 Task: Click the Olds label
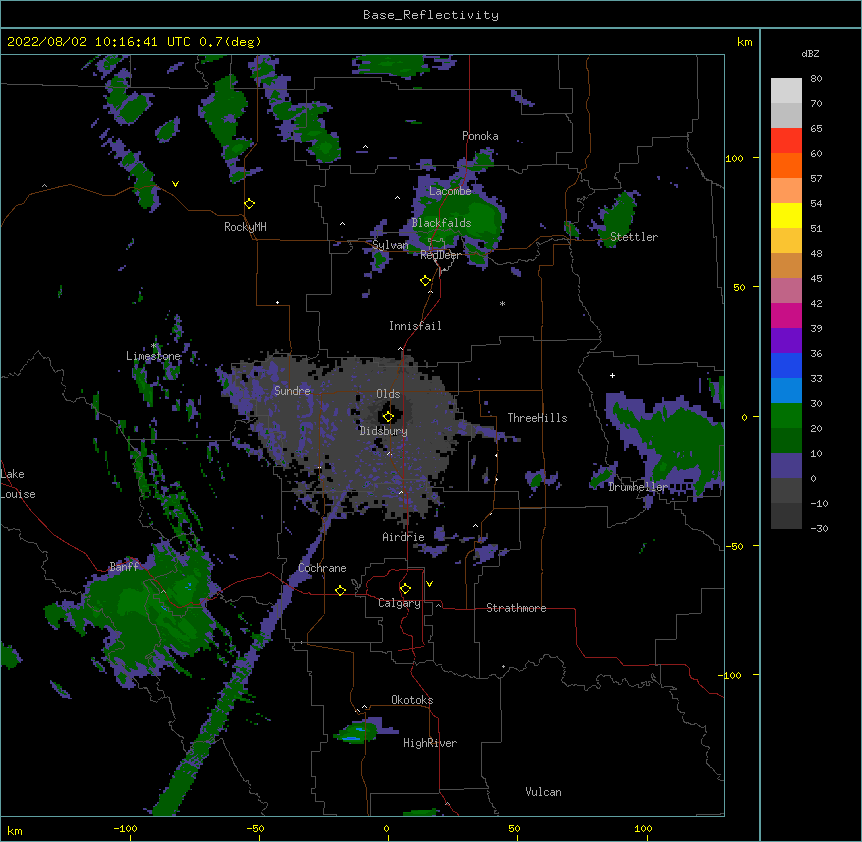388,394
